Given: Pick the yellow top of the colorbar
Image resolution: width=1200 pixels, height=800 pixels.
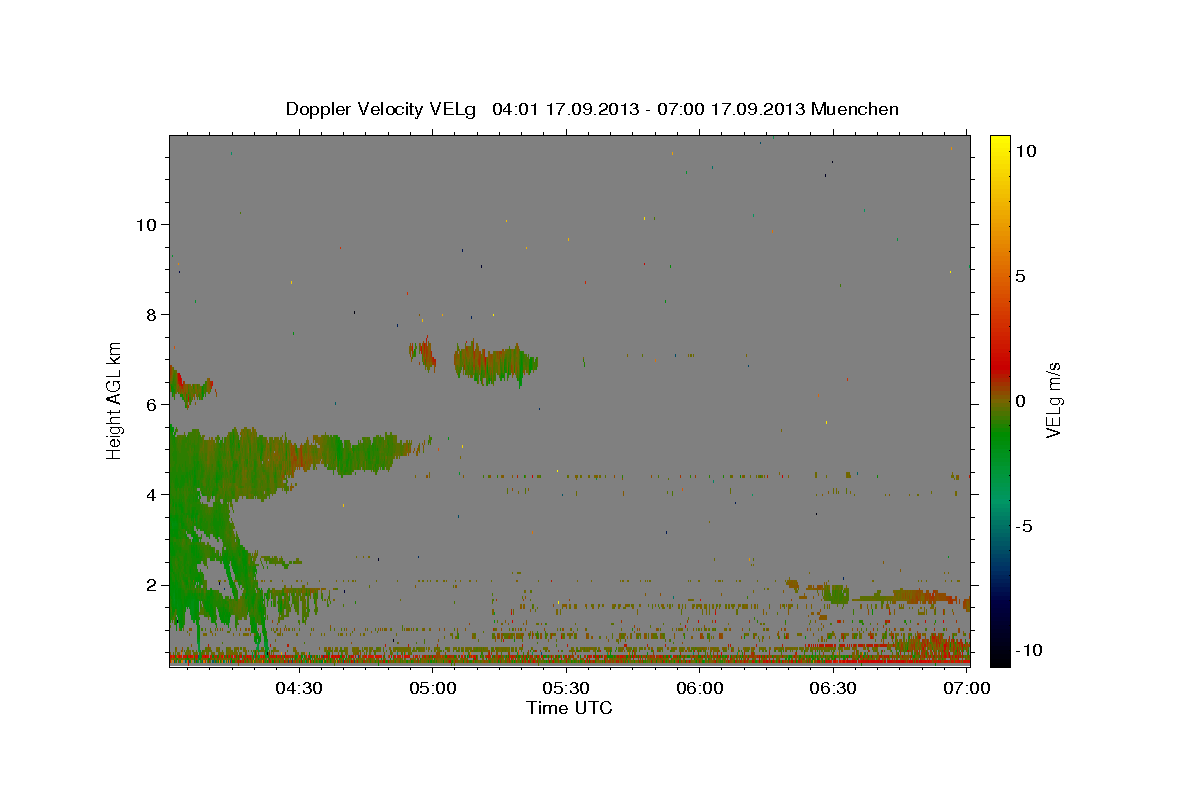Looking at the screenshot, I should click(x=999, y=140).
